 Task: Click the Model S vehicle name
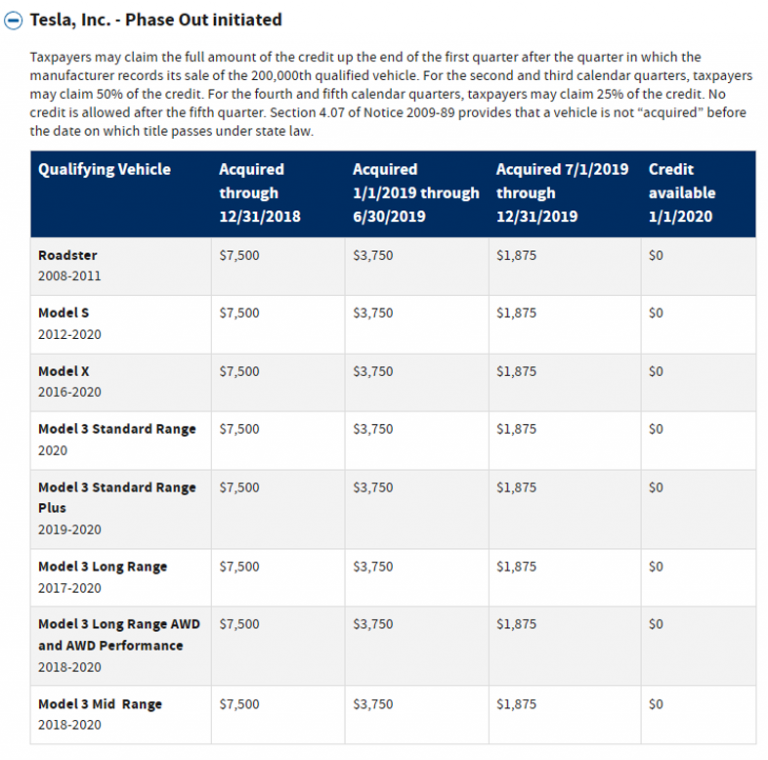[x=64, y=313]
